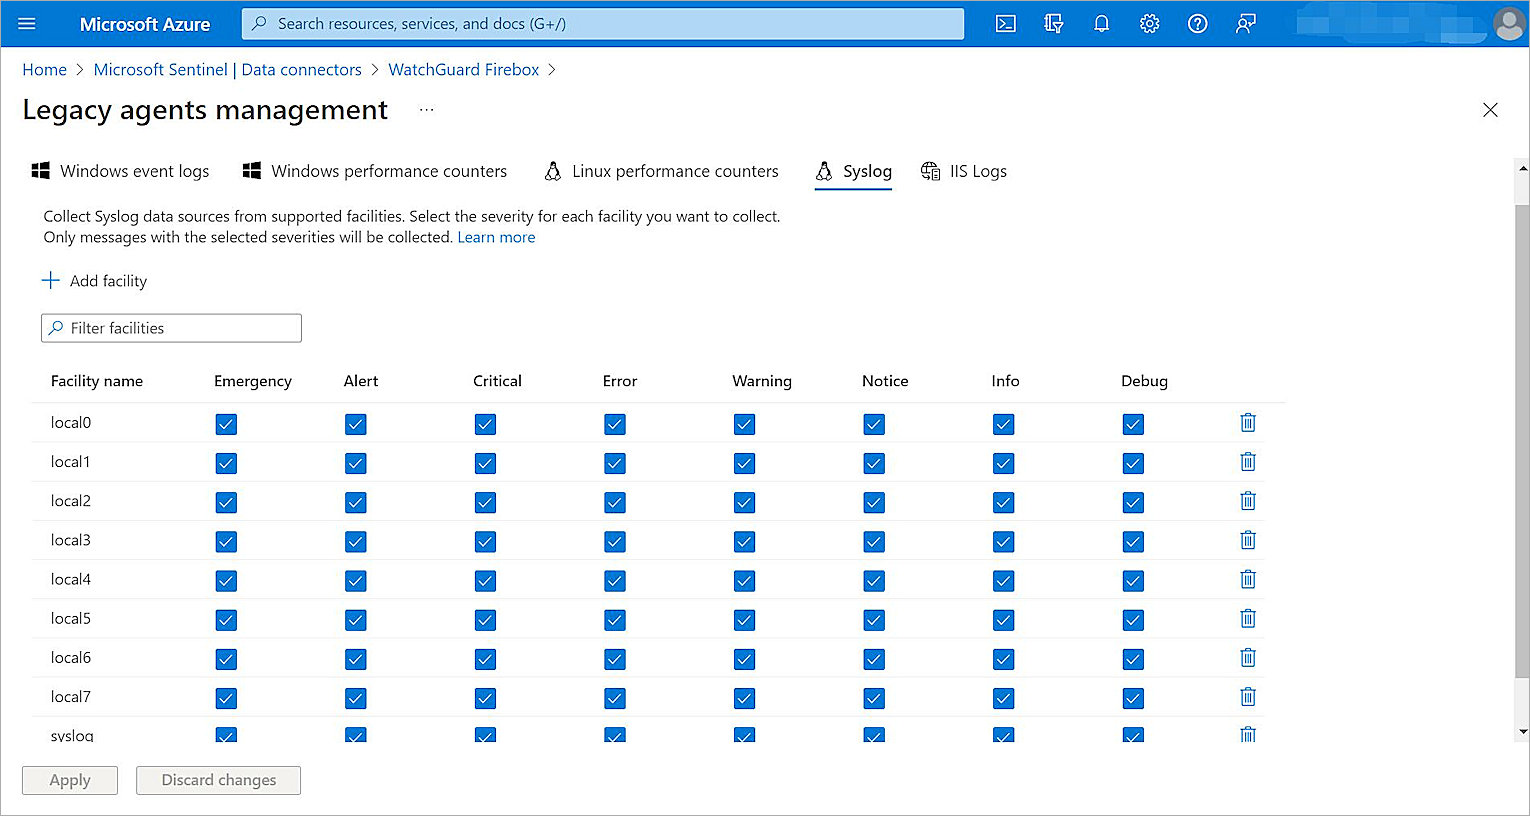This screenshot has height=816, width=1530.
Task: Open the hamburger menu top left
Action: point(27,23)
